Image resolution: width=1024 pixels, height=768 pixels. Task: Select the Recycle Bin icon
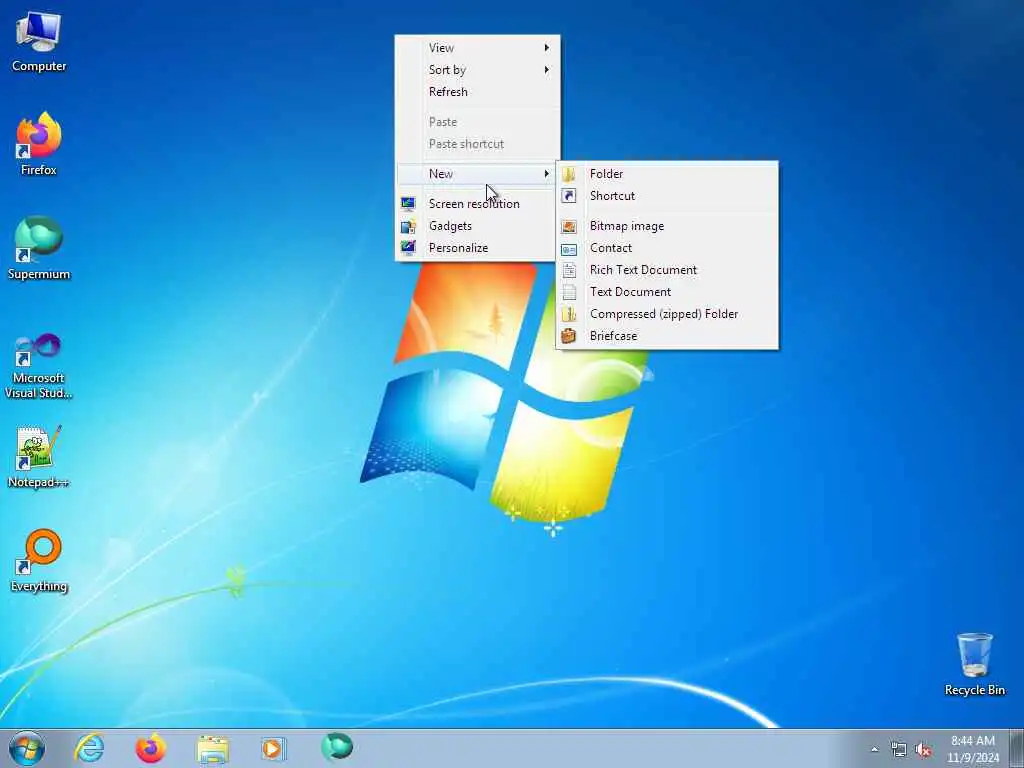click(974, 664)
